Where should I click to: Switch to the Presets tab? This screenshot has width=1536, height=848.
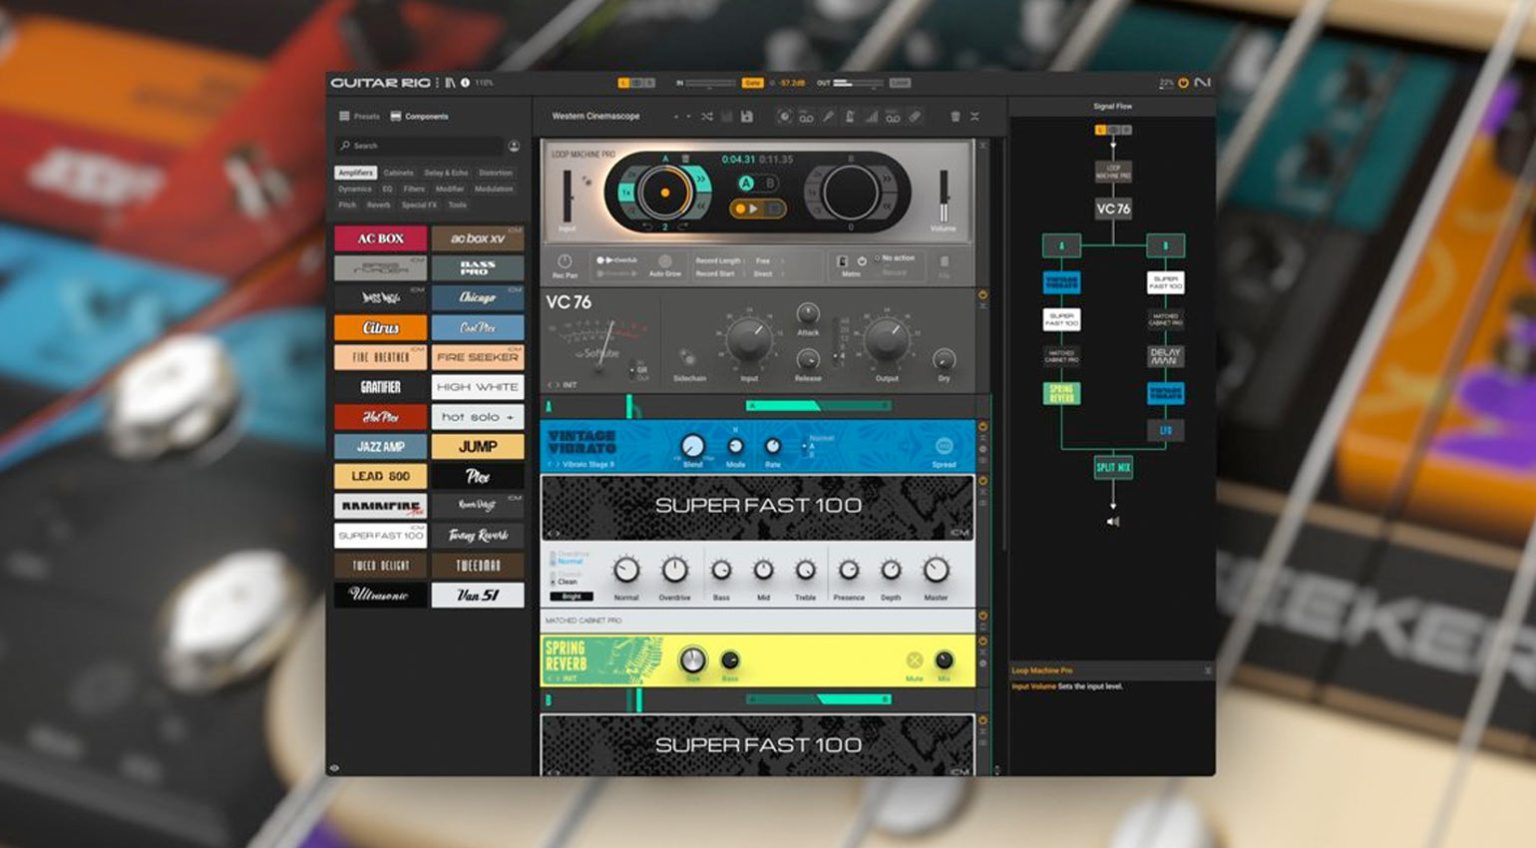pyautogui.click(x=364, y=116)
